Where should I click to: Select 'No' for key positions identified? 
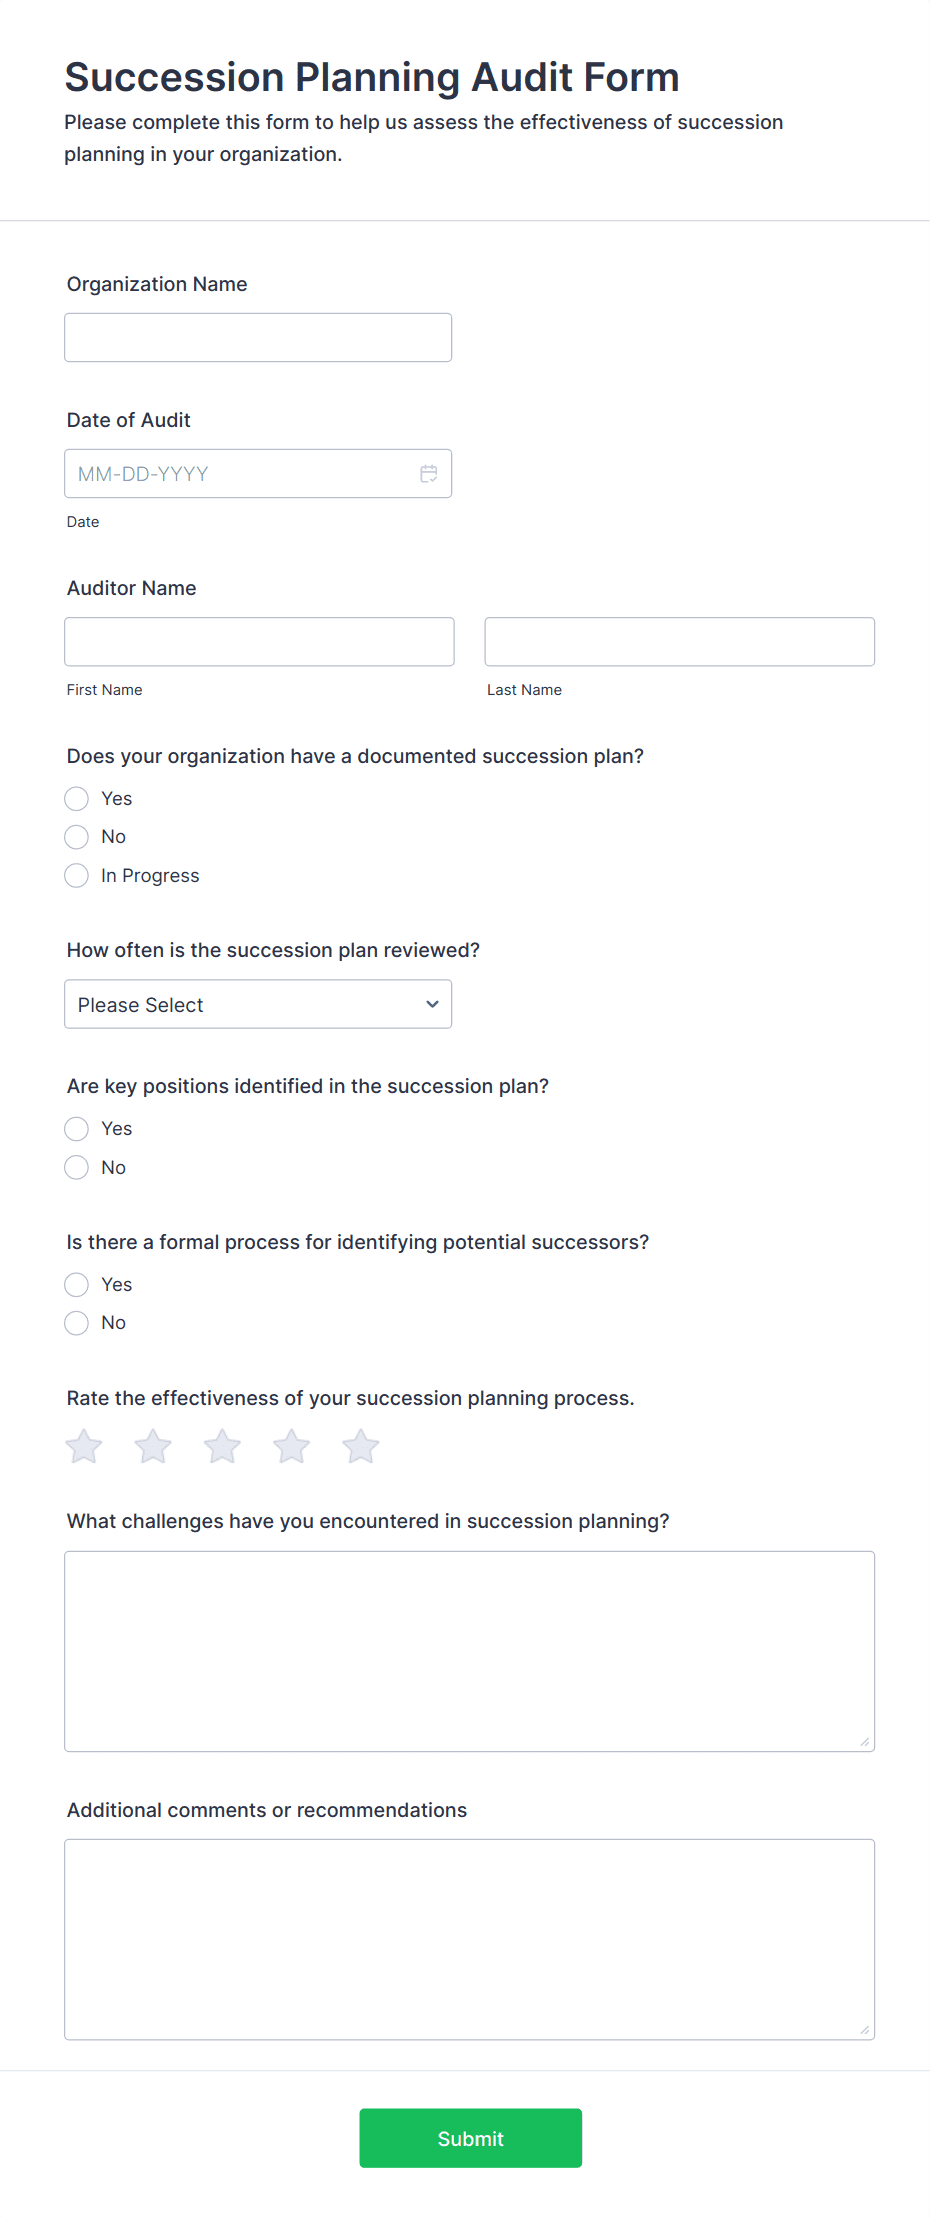click(76, 1167)
